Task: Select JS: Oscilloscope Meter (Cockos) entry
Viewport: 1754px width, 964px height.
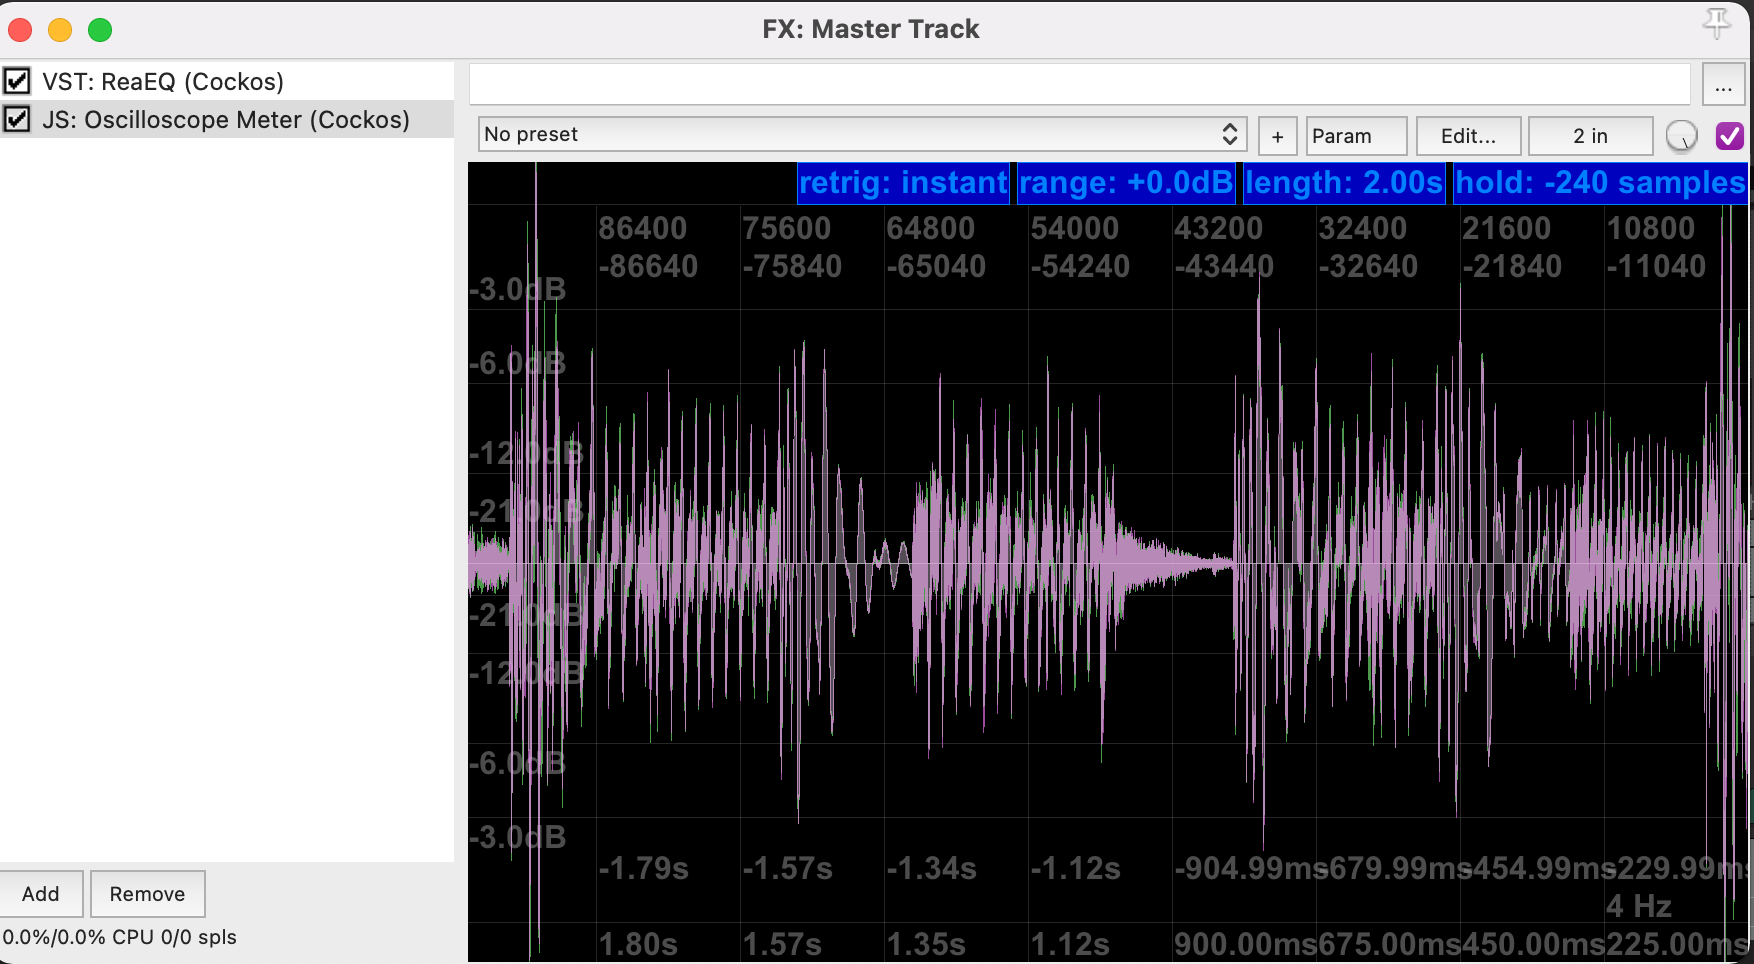Action: [x=227, y=120]
